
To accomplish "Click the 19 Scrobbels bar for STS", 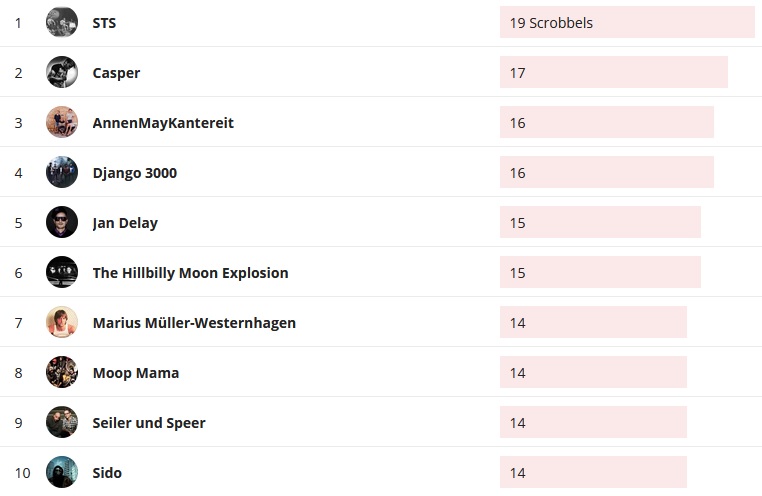I will 627,22.
